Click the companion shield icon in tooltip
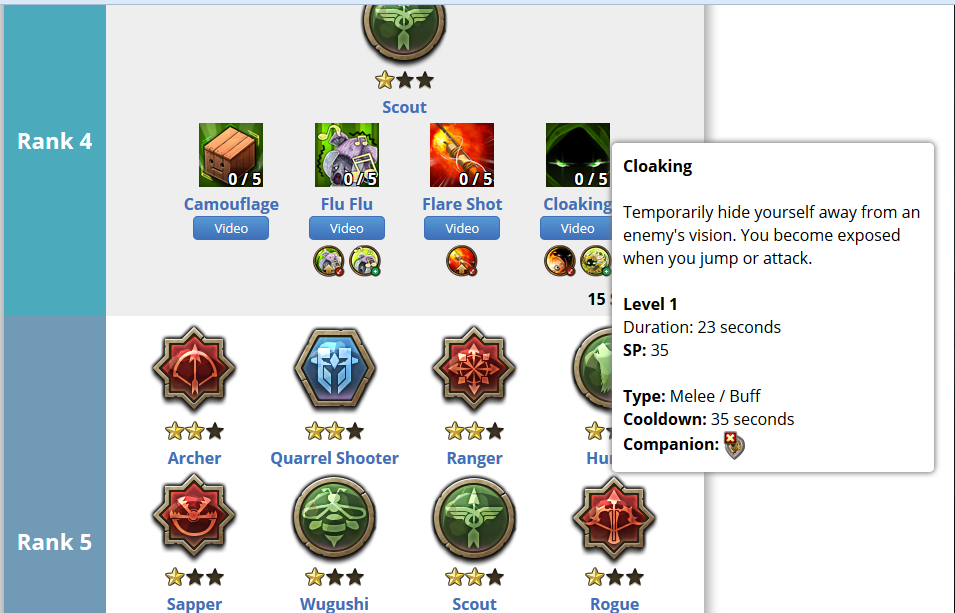955x613 pixels. (x=734, y=445)
